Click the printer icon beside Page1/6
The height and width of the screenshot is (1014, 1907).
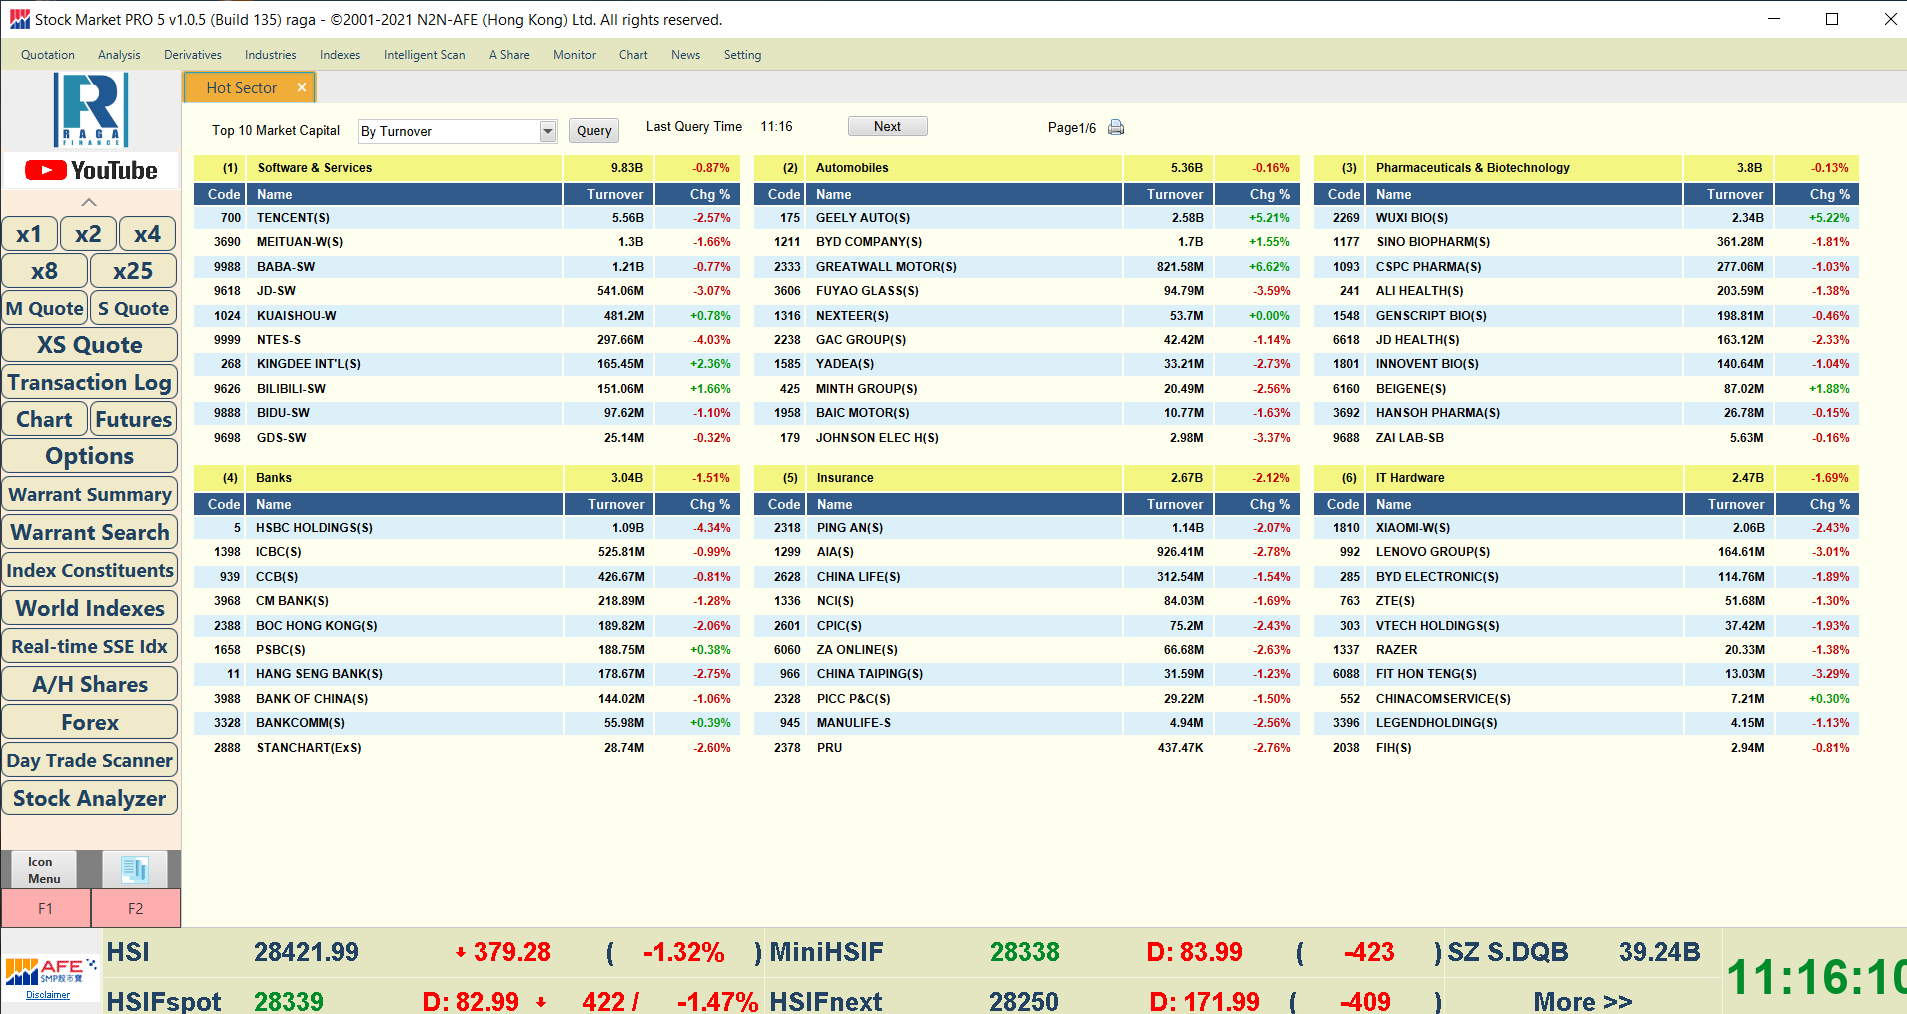(x=1116, y=127)
